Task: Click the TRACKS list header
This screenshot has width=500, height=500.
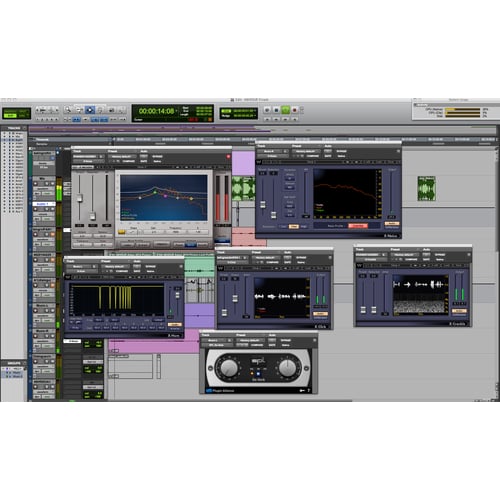Action: point(14,128)
